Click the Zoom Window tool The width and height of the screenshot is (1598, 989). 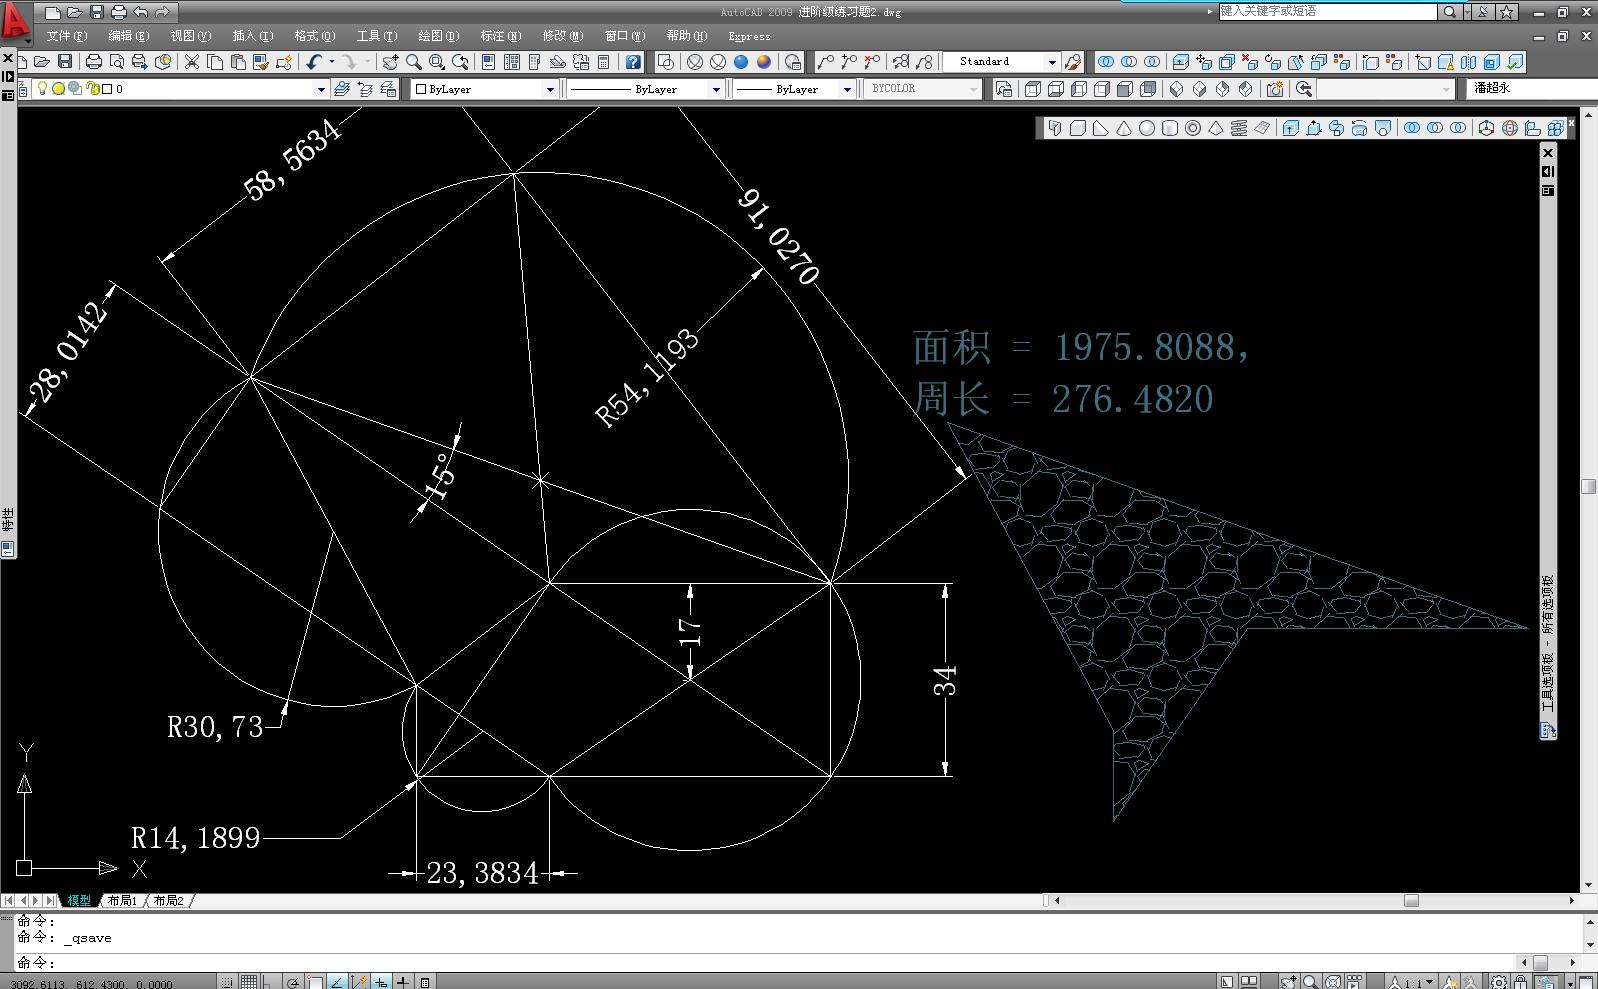pyautogui.click(x=437, y=62)
